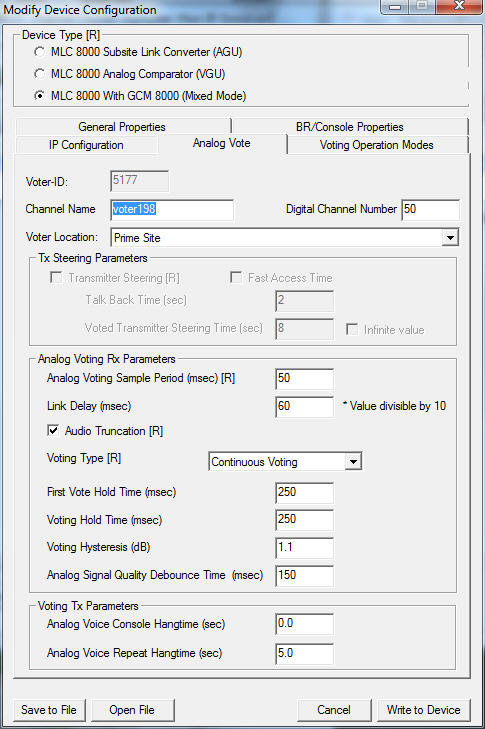The height and width of the screenshot is (729, 485).
Task: Close the Modify Device Configuration window
Action: (x=459, y=6)
